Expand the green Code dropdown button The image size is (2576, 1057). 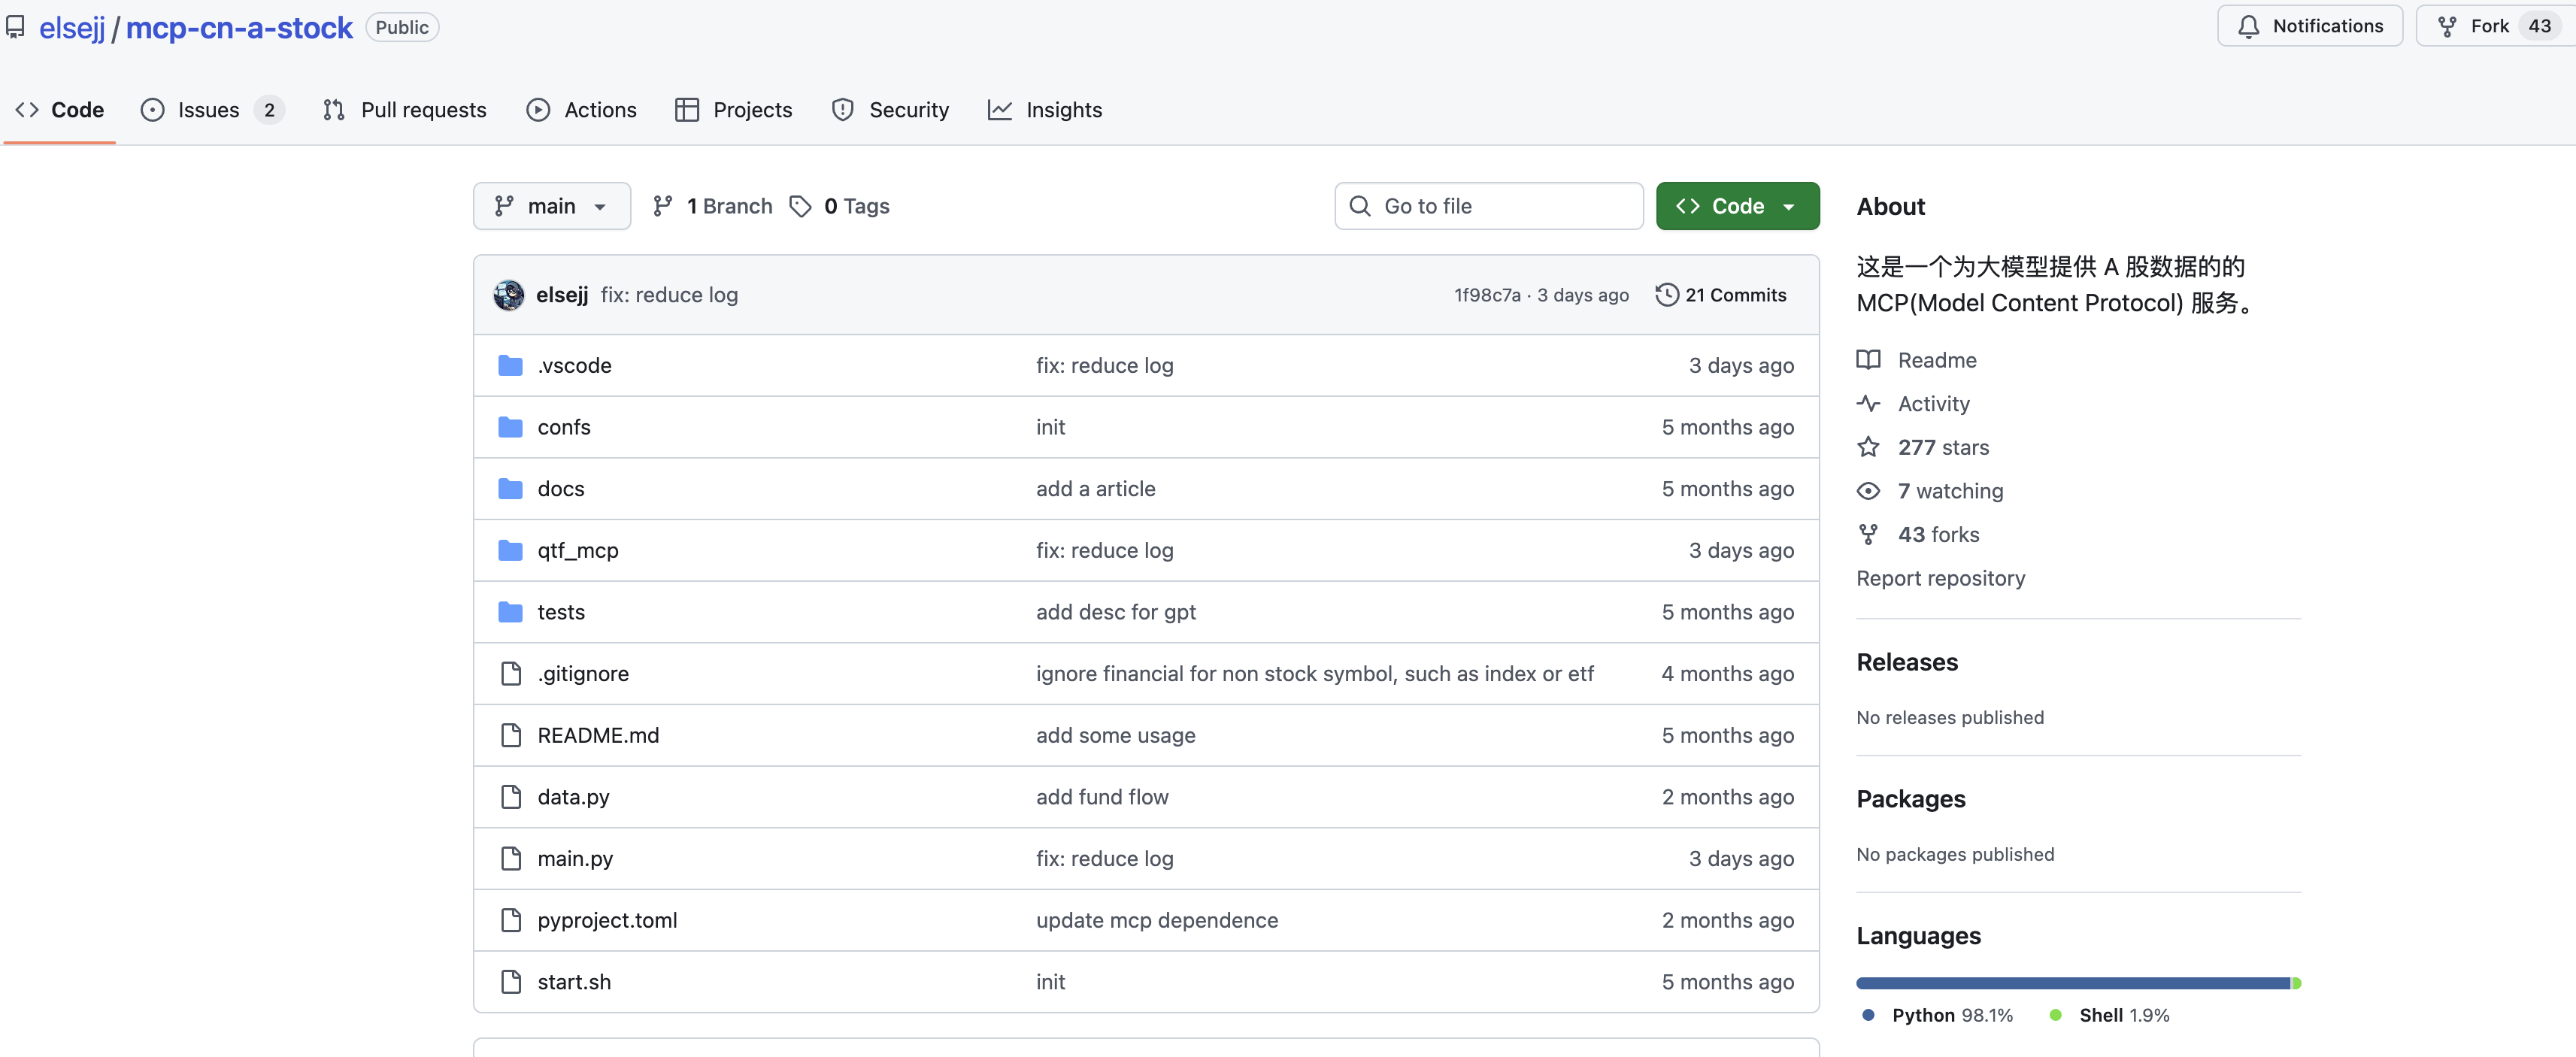[1737, 206]
